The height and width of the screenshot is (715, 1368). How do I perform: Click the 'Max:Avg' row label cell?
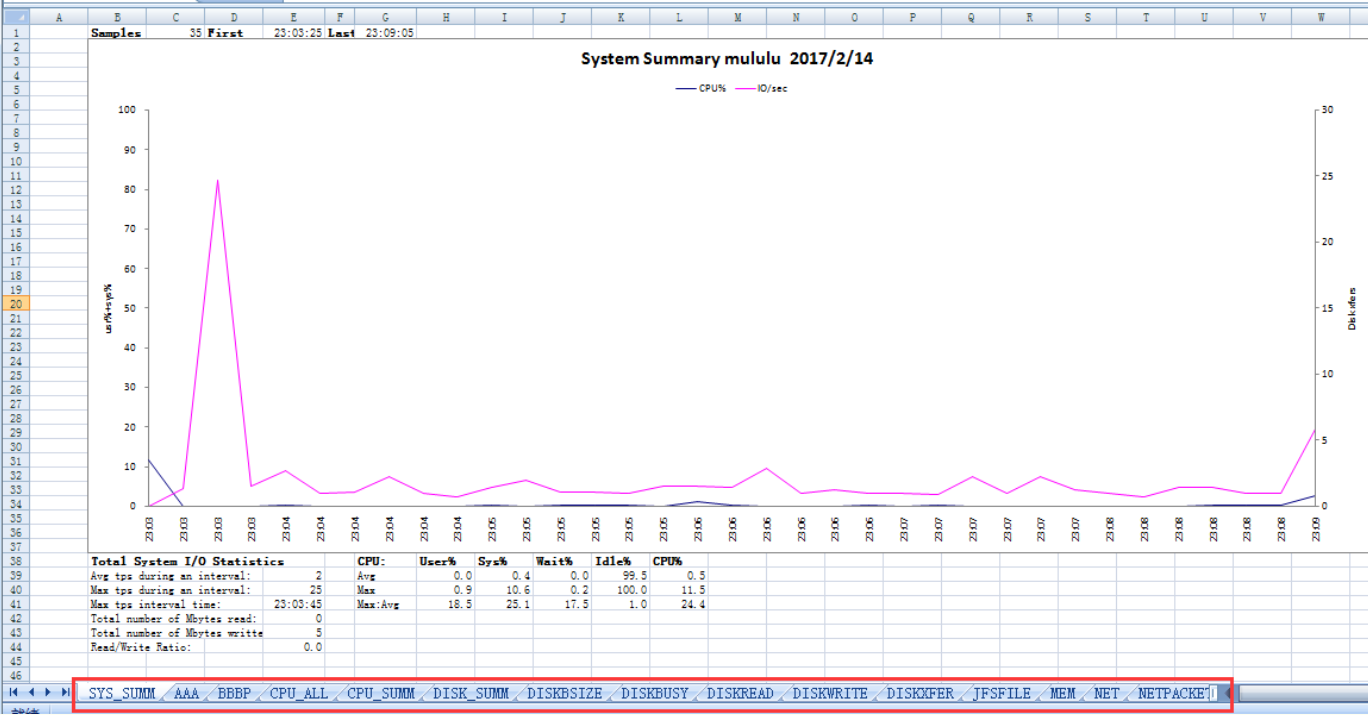pyautogui.click(x=386, y=604)
